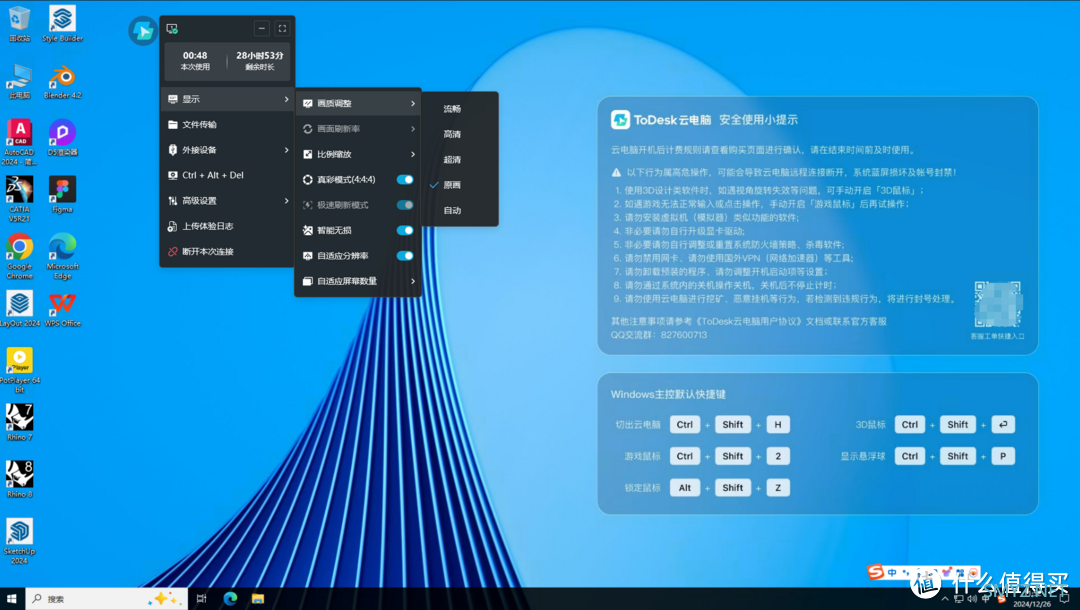Select the 此电脑 (This PC) desktop icon
The width and height of the screenshot is (1080, 610).
(19, 81)
